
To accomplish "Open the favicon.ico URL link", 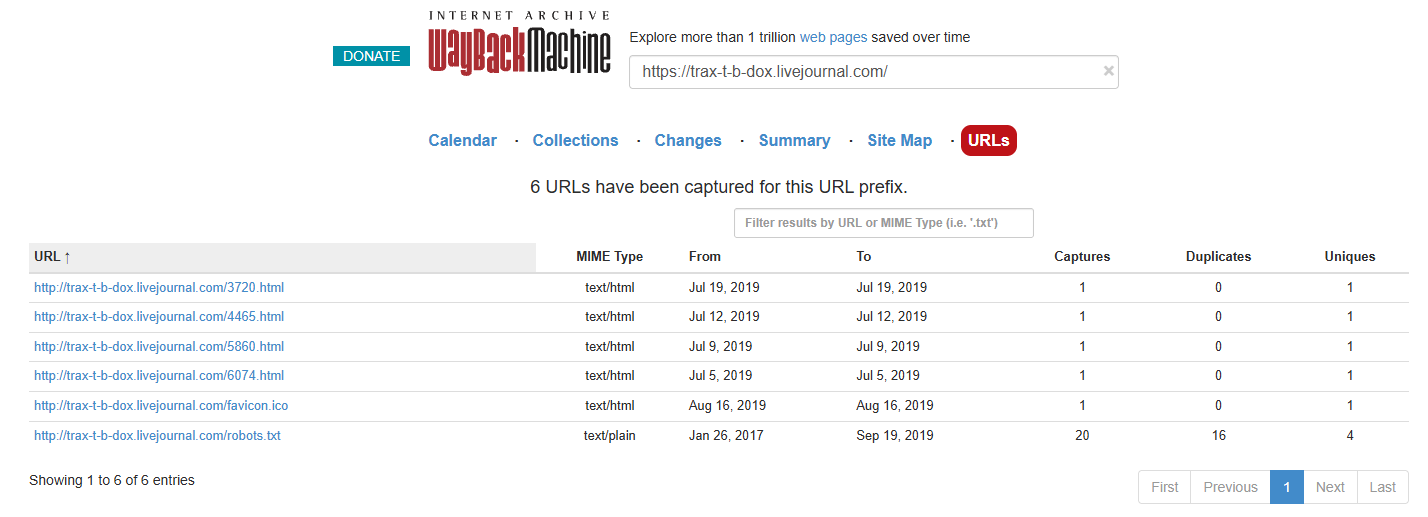I will tap(161, 406).
